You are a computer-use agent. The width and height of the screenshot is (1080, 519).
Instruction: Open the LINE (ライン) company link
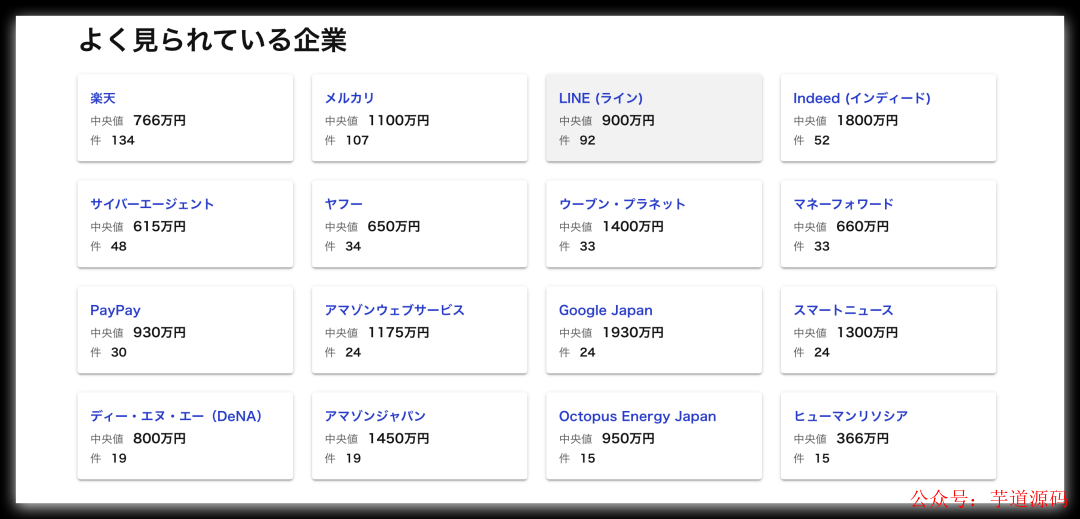pyautogui.click(x=601, y=98)
